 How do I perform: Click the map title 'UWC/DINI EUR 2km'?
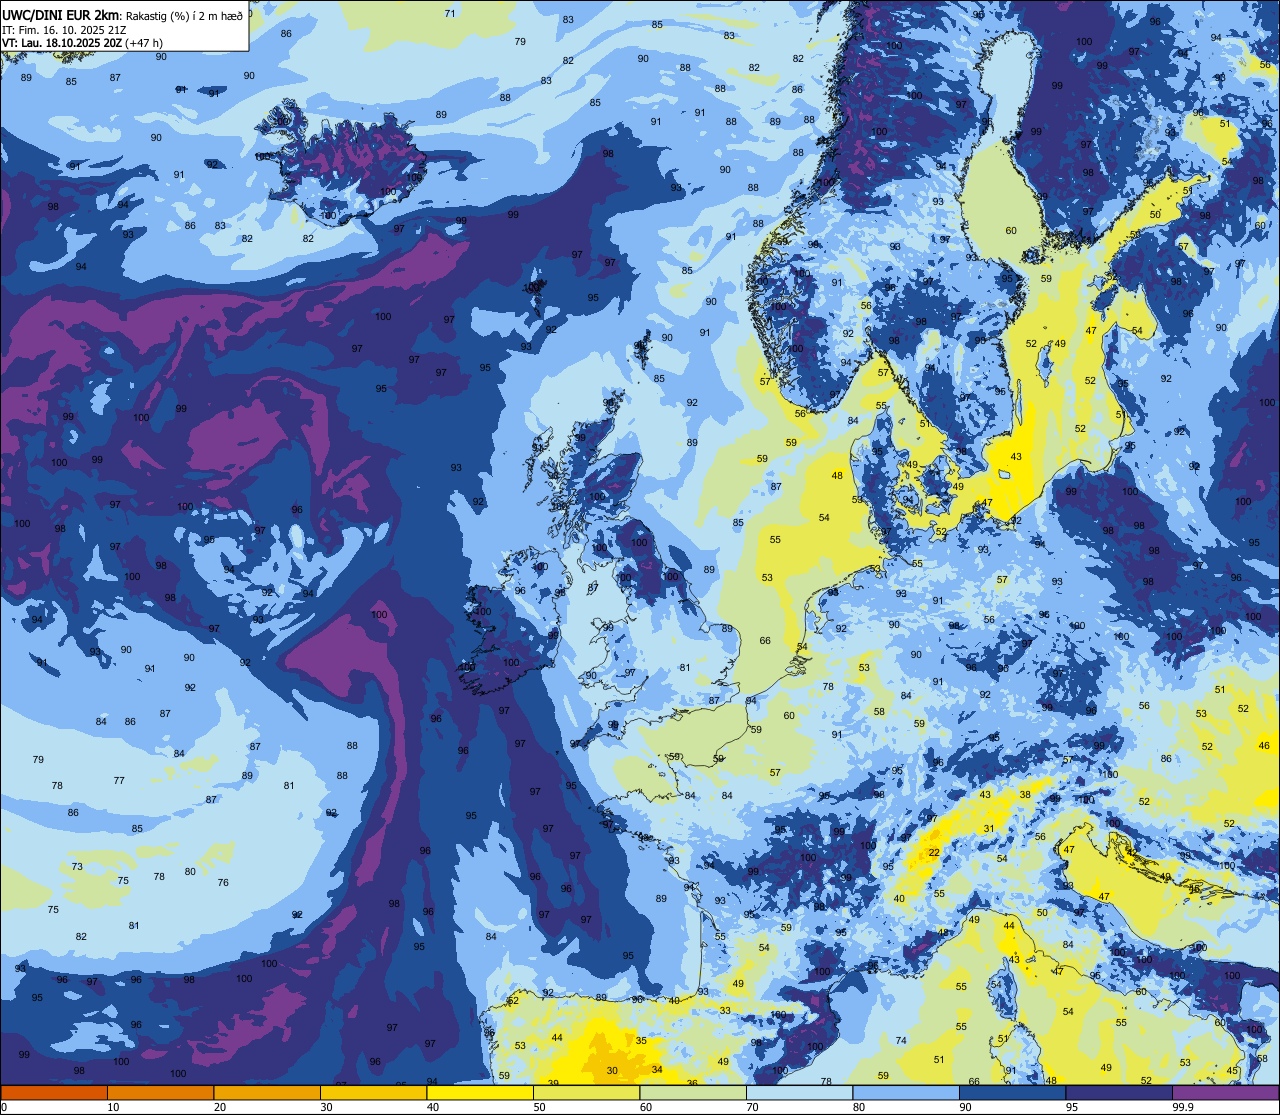62,16
